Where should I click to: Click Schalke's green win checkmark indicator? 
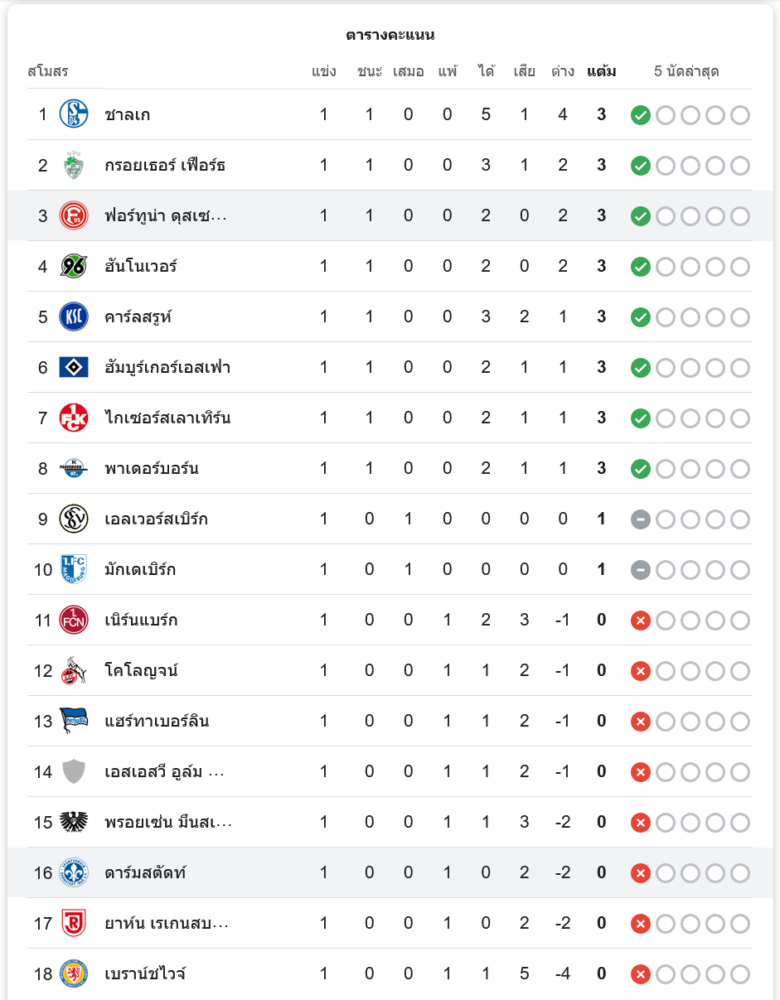click(641, 115)
